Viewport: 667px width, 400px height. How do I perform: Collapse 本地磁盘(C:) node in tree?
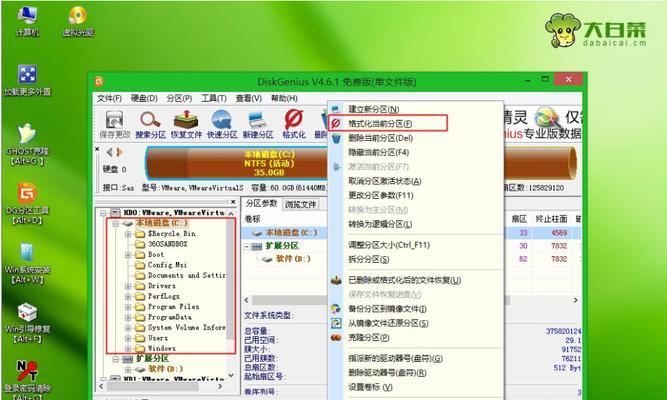point(116,223)
